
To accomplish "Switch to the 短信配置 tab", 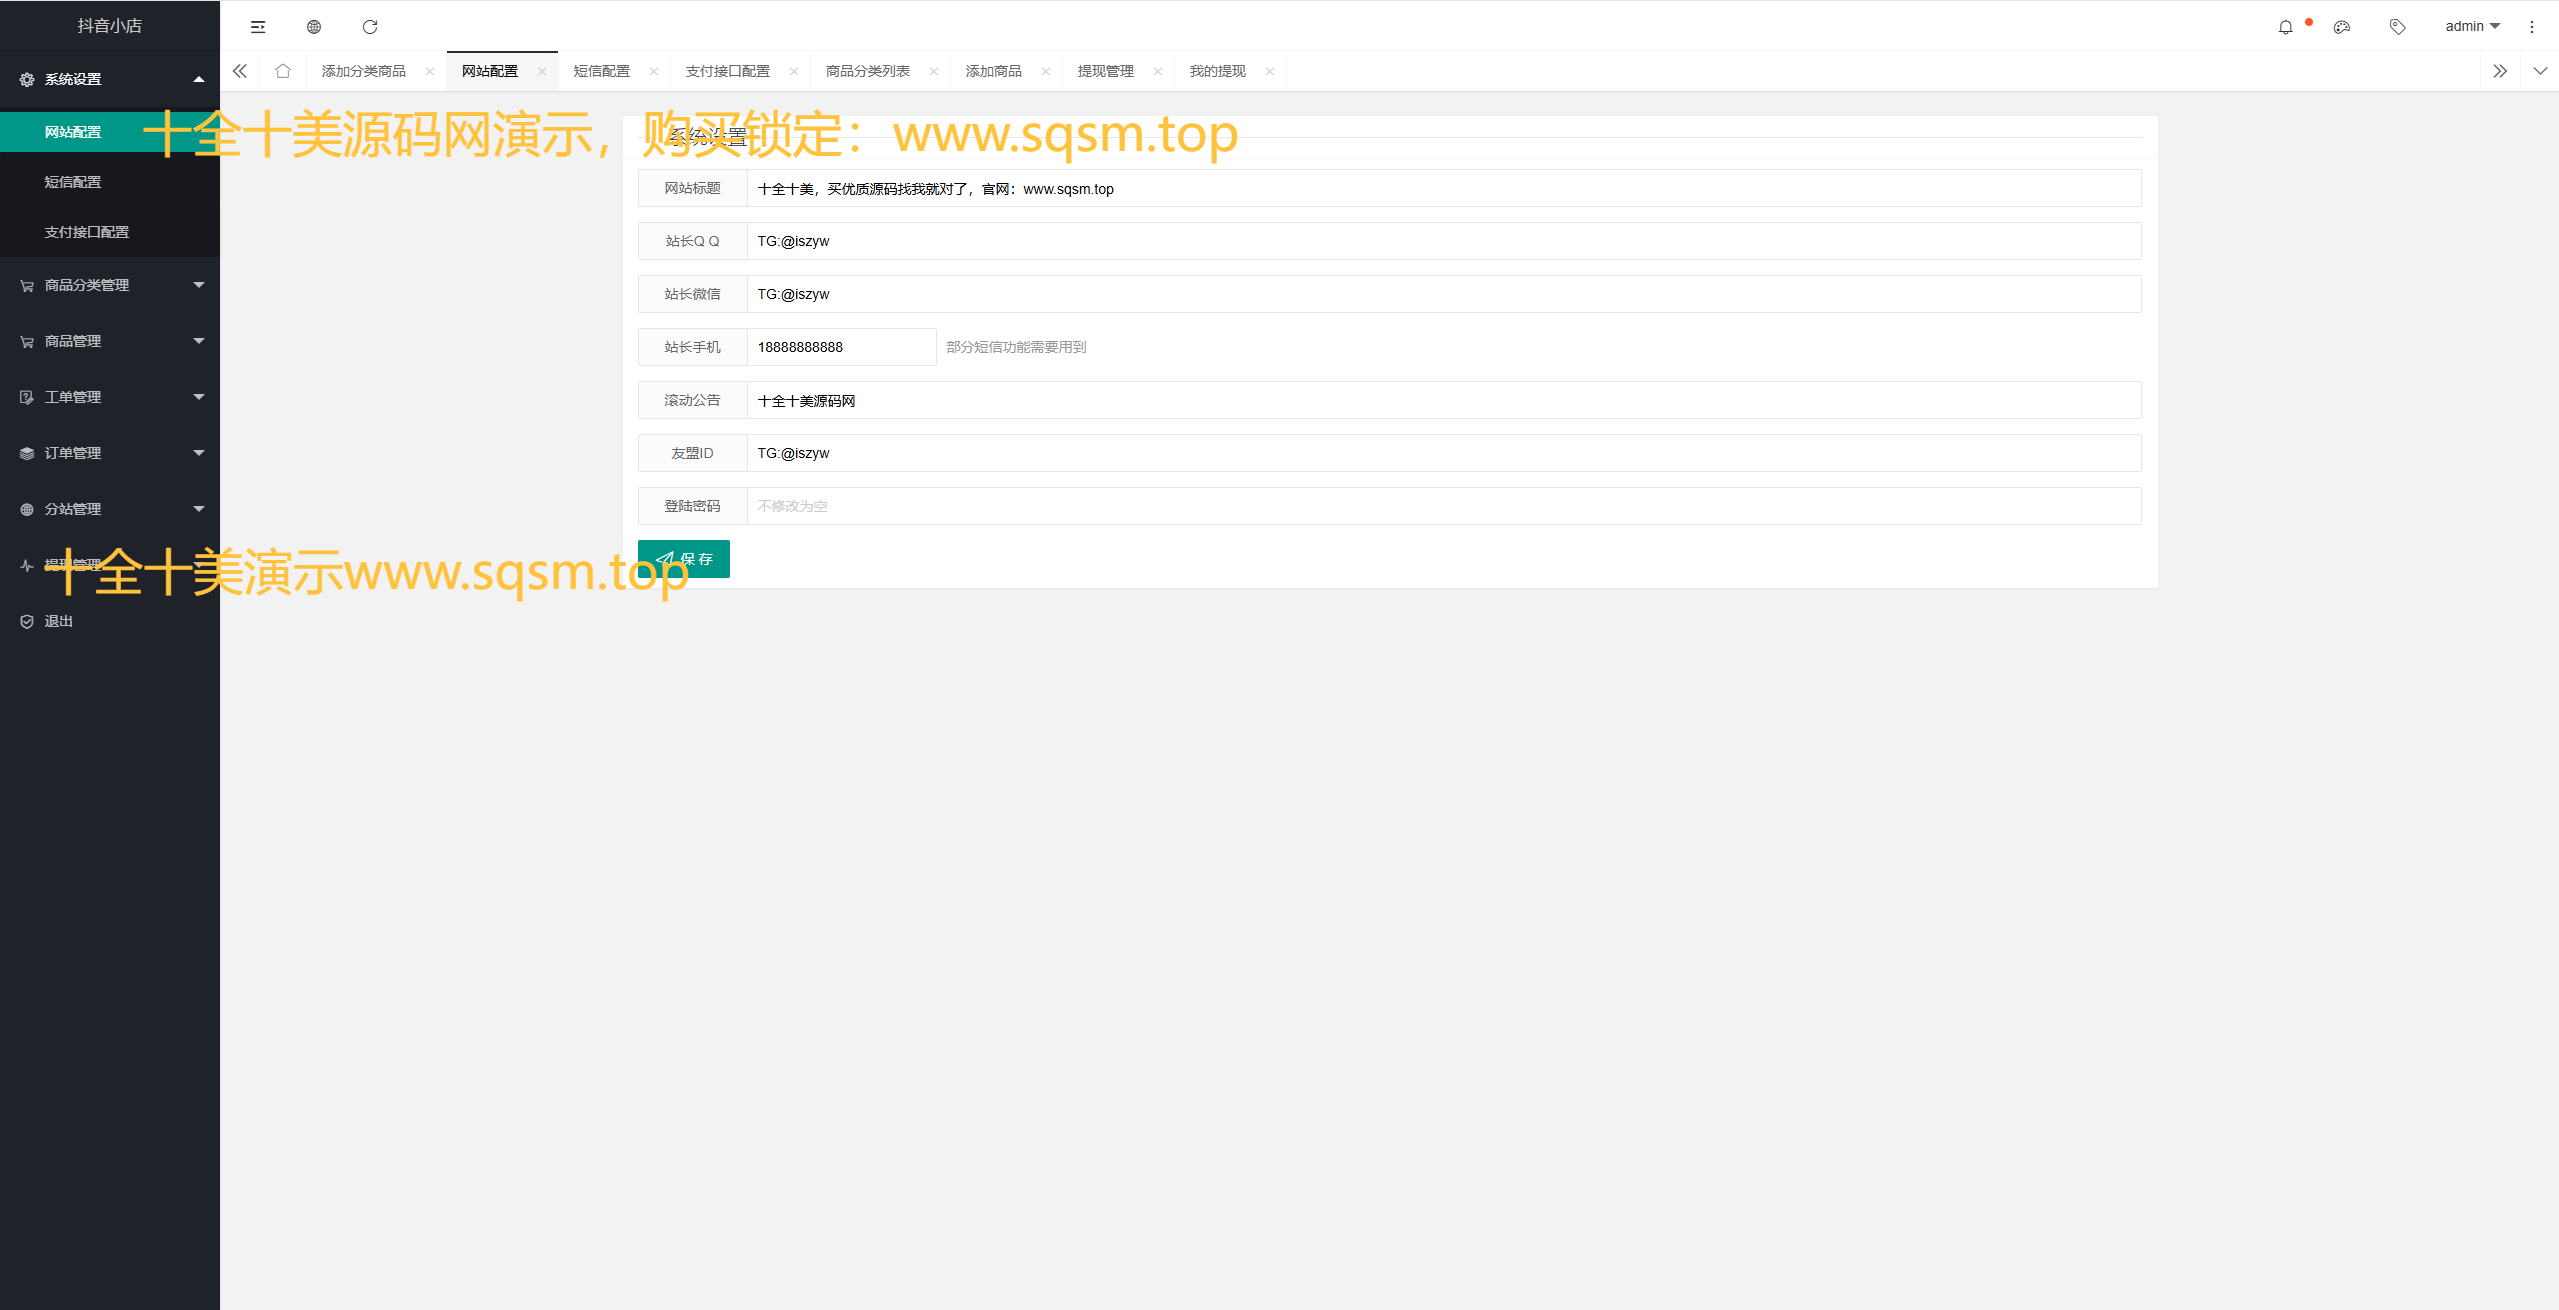I will 602,71.
